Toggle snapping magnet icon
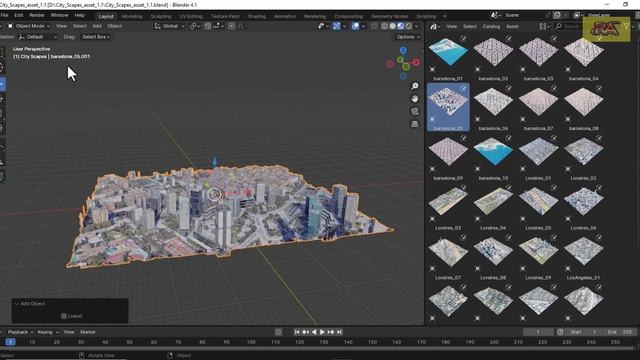Viewport: 640px width, 360px height. click(208, 26)
